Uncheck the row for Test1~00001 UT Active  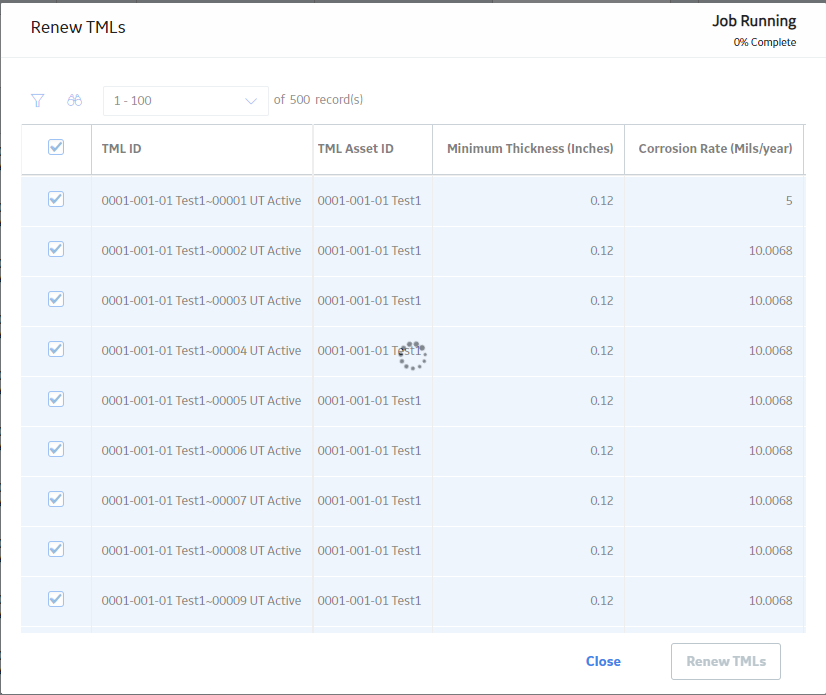(56, 199)
